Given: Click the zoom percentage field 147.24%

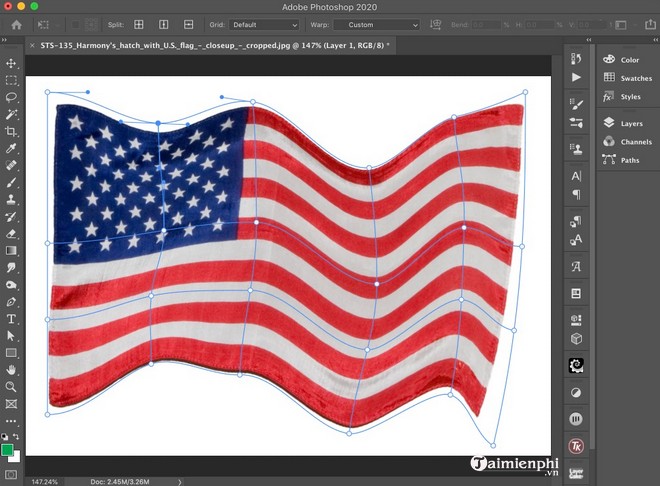Looking at the screenshot, I should click(x=45, y=481).
